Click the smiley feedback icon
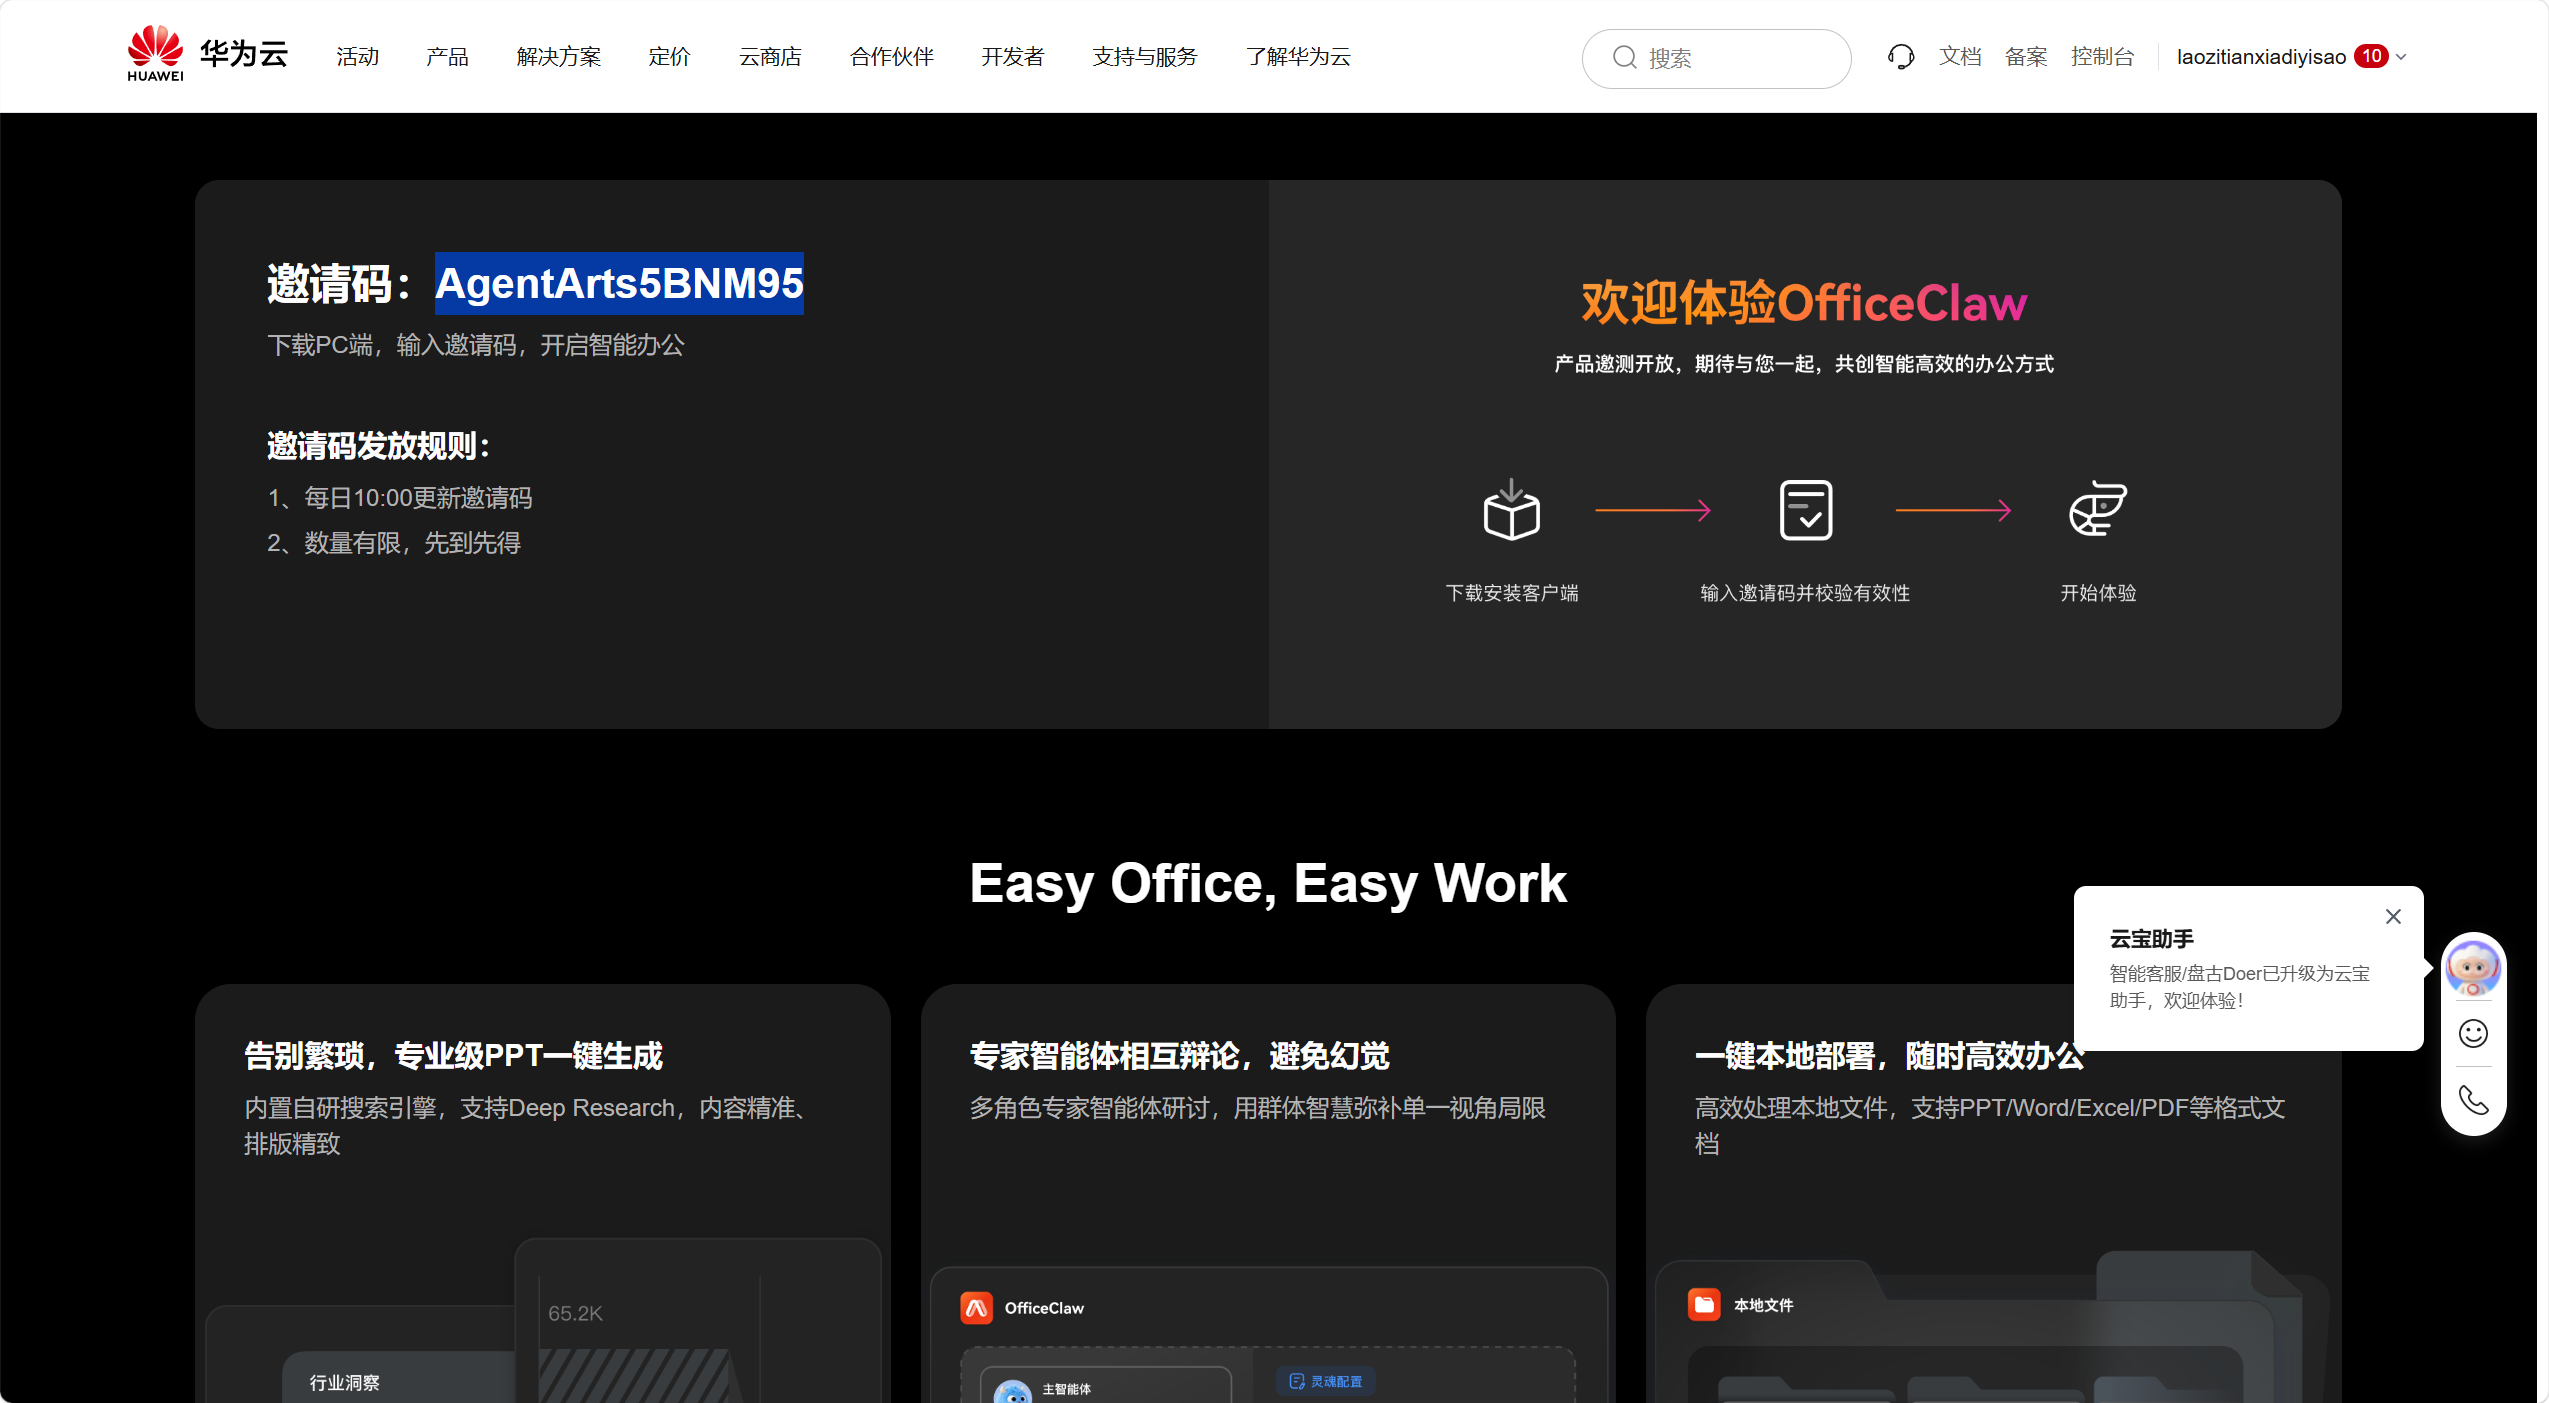 point(2472,1033)
